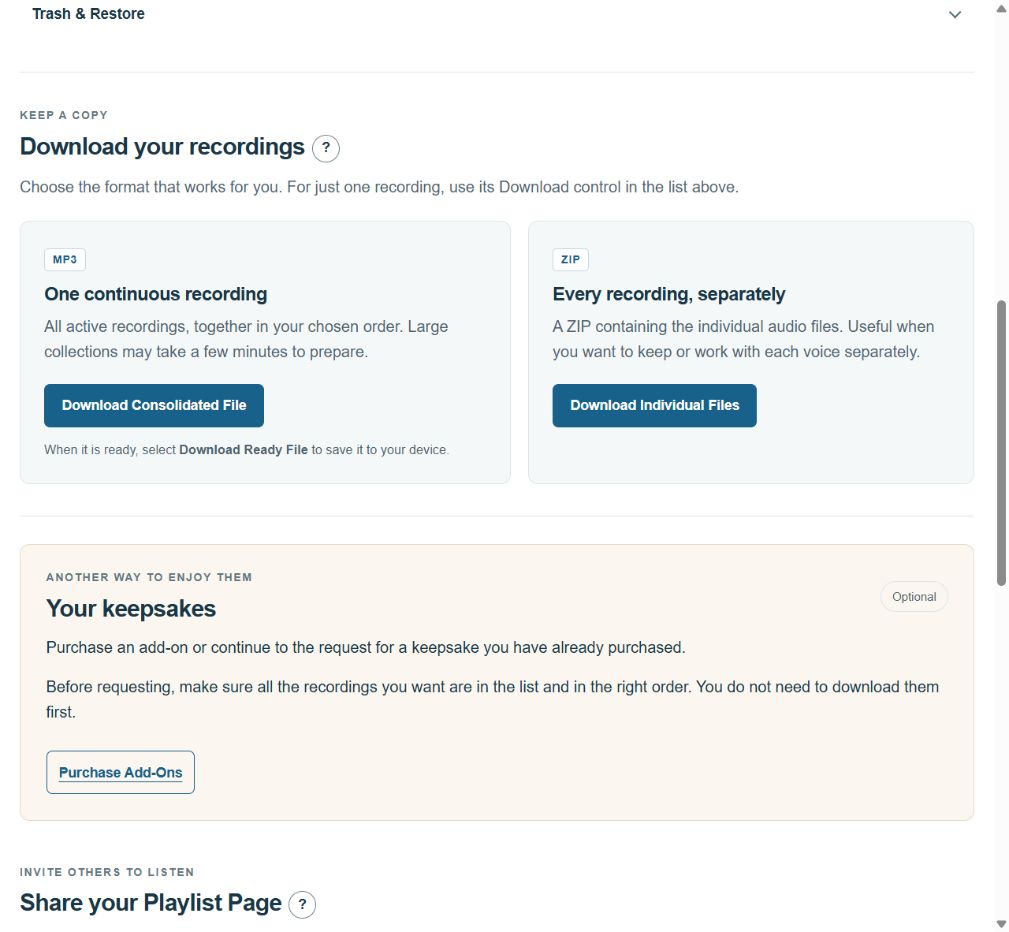Select the Trash & Restore heading text
The image size is (1009, 932).
coord(88,14)
